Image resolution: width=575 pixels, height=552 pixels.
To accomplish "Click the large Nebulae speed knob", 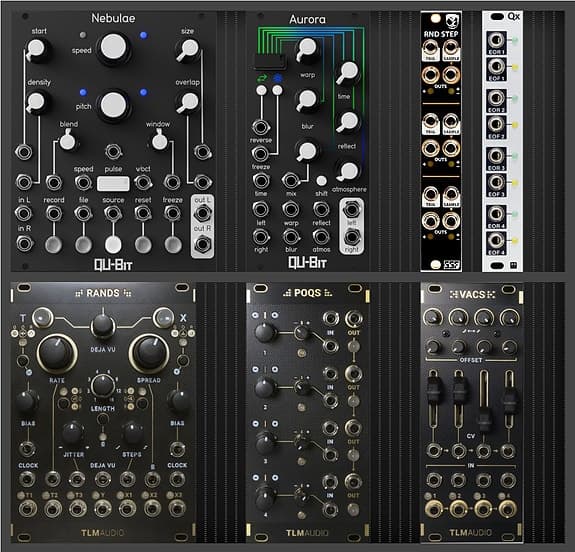I will pyautogui.click(x=113, y=47).
